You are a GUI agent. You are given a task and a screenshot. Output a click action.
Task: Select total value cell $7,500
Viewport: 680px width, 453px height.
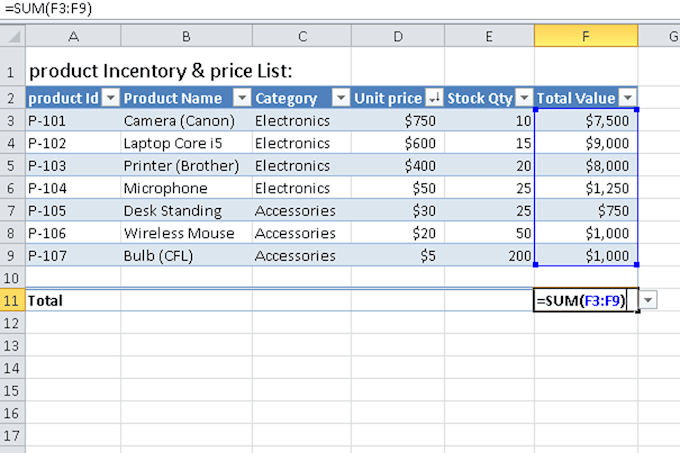click(586, 121)
